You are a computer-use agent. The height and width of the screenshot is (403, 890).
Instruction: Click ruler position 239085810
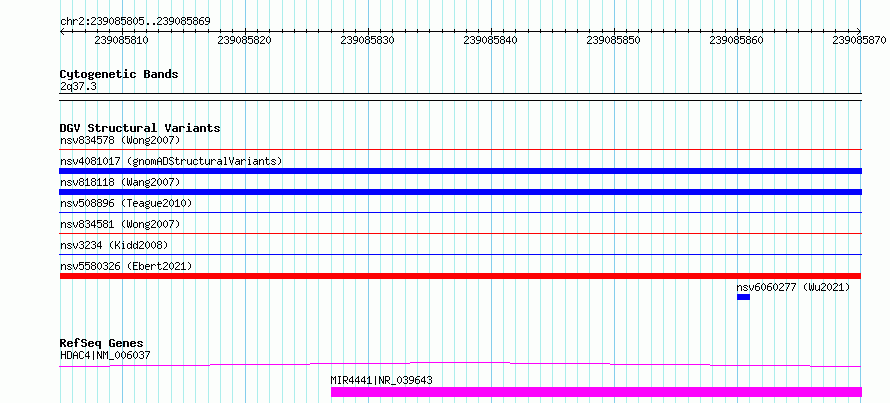point(122,40)
